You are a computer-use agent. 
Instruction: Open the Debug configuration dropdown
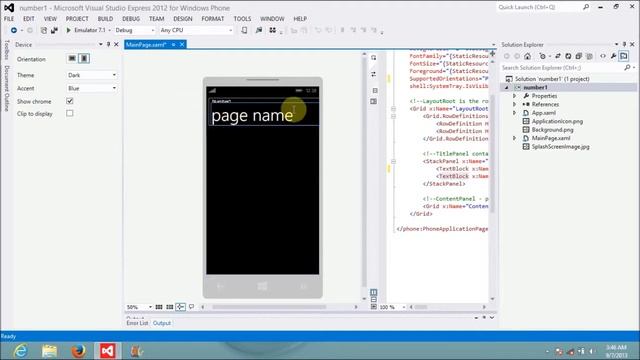[135, 30]
